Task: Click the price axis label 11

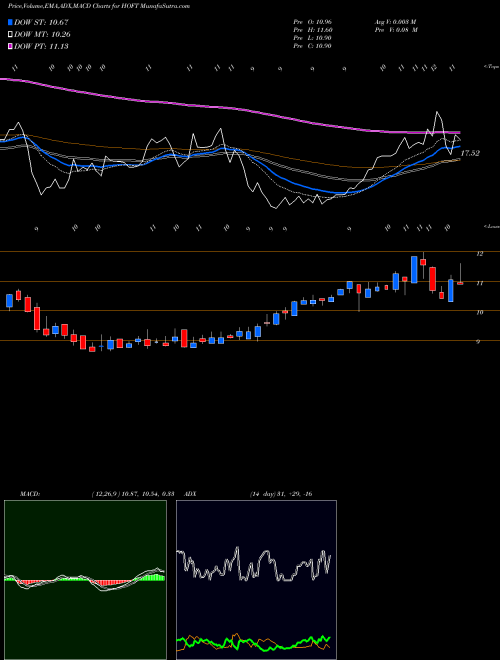Action: 479,284
